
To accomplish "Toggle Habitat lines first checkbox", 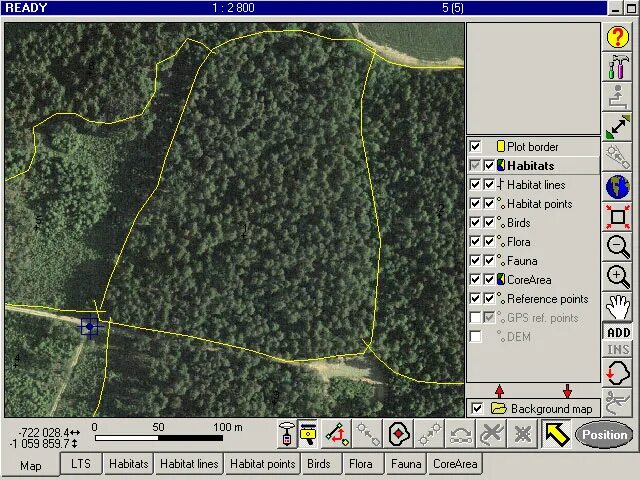I will pos(475,184).
